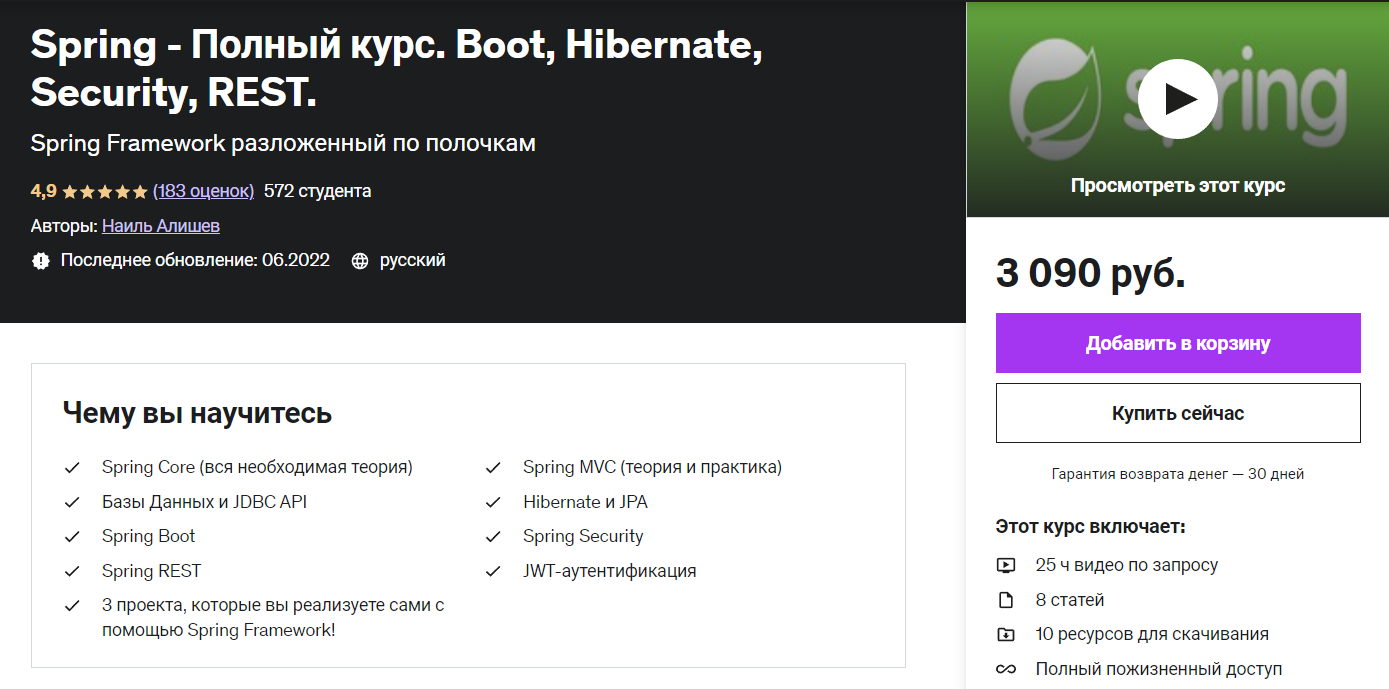Viewport: 1389px width, 689px height.
Task: Click the last update badge icon
Action: coord(41,261)
